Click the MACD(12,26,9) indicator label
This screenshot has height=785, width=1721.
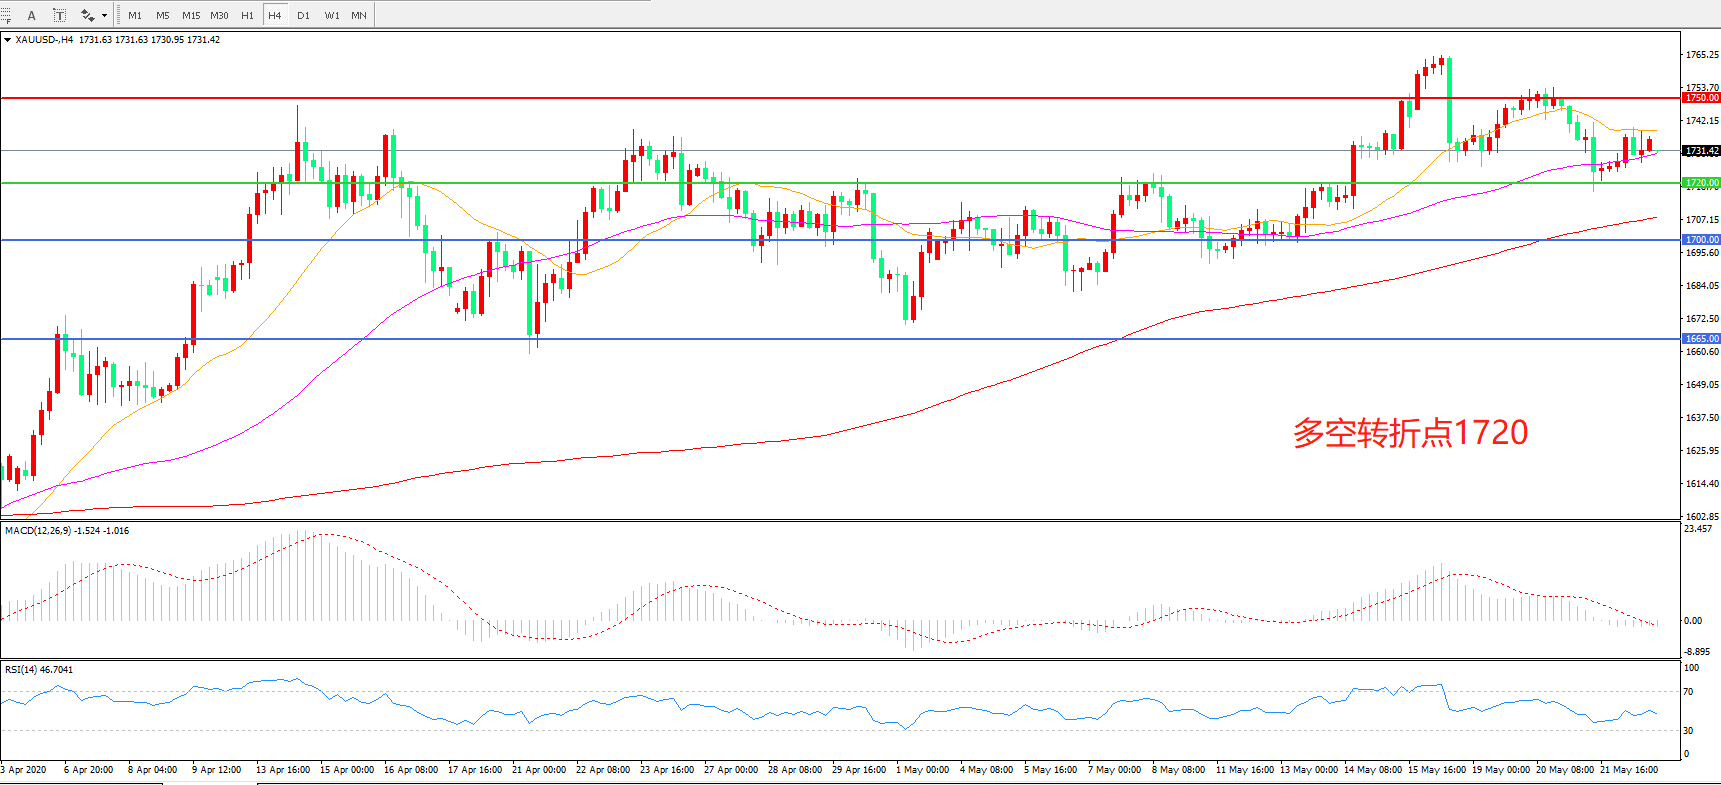(x=38, y=531)
